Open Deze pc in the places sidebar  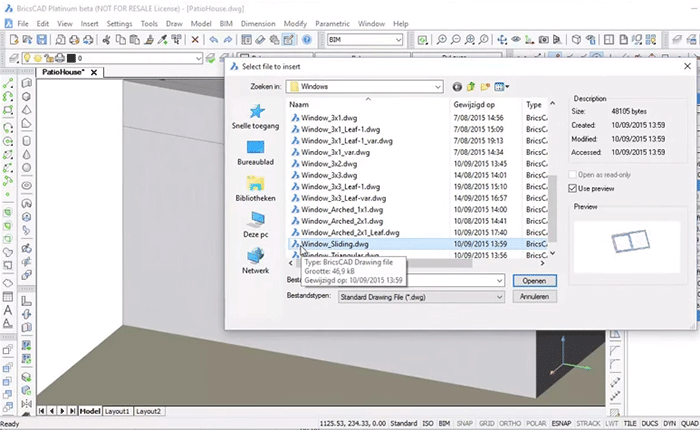click(255, 225)
